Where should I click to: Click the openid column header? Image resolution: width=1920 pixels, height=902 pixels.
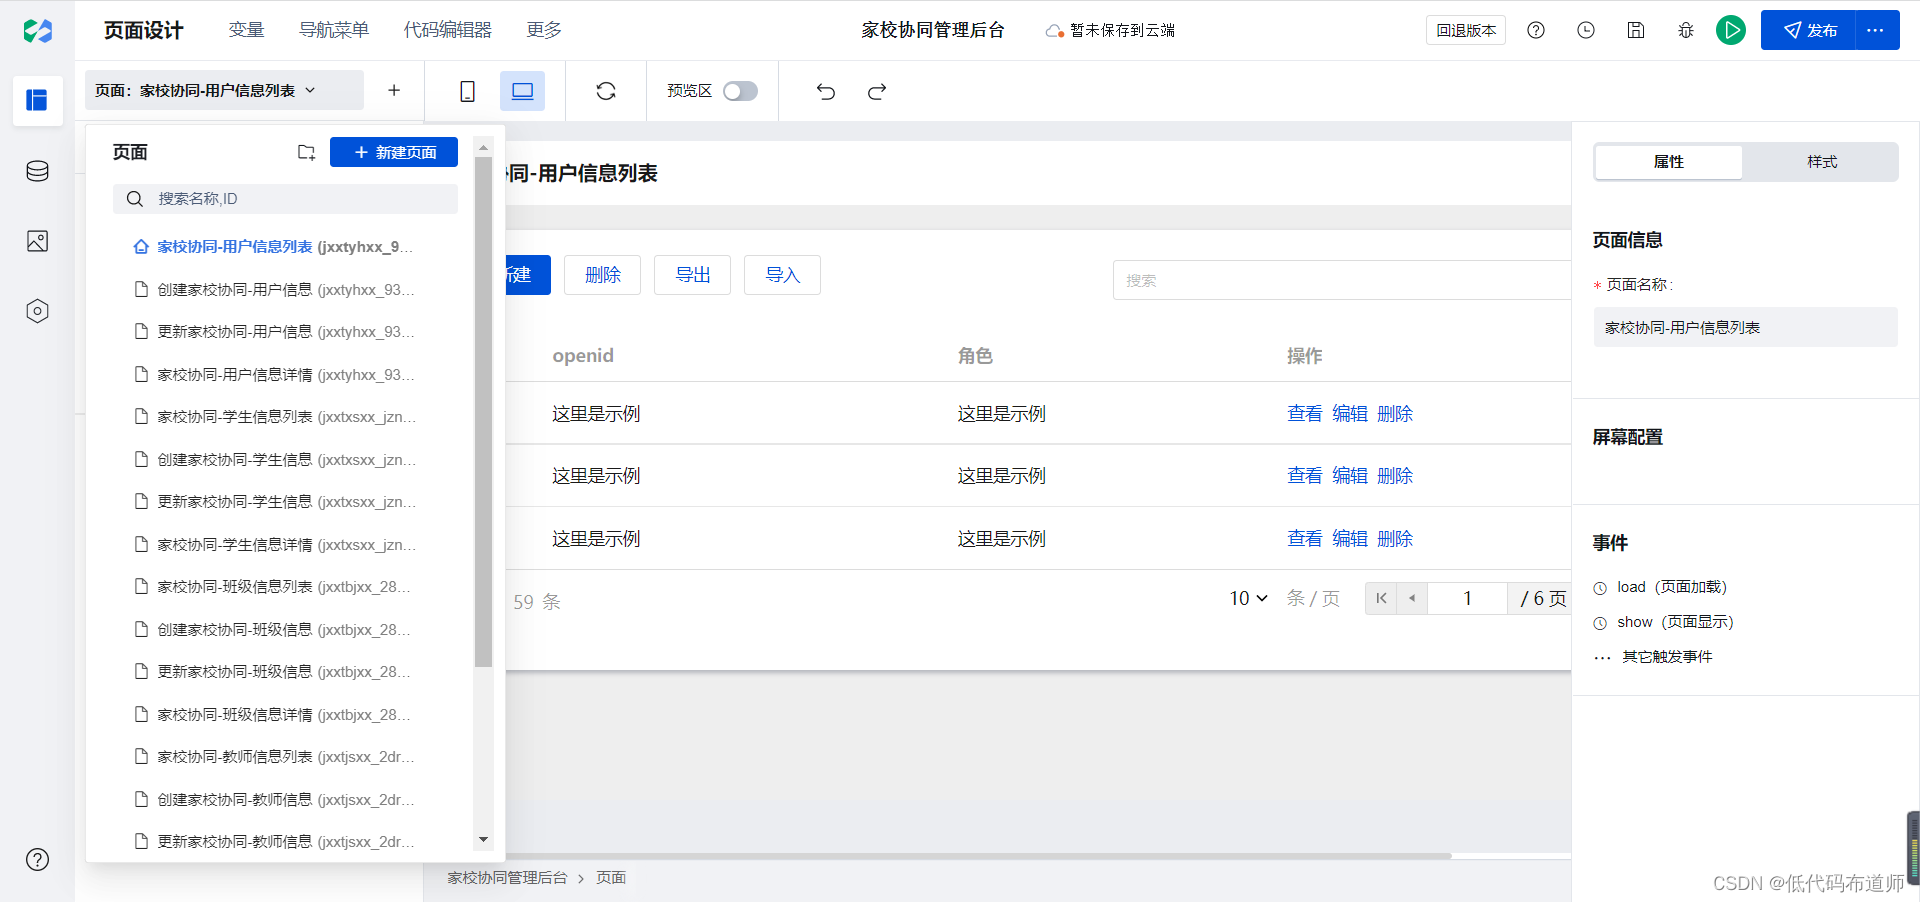tap(583, 356)
